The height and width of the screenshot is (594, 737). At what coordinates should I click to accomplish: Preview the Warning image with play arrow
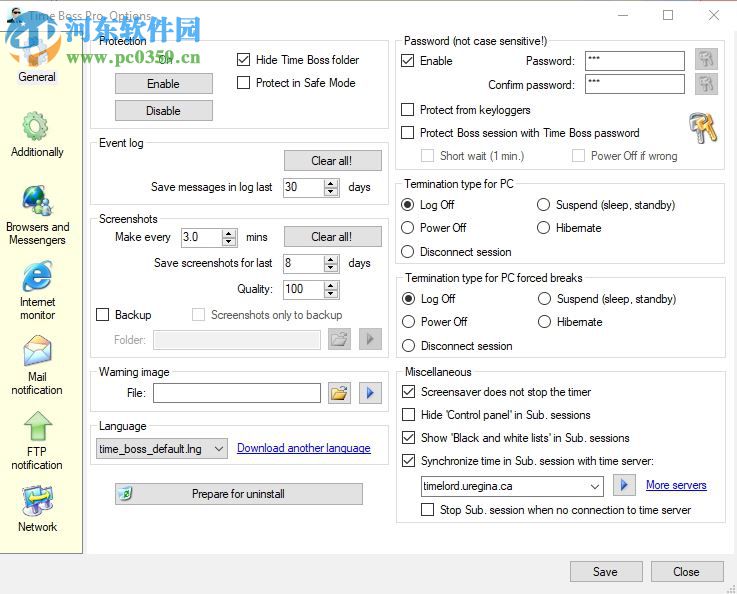coord(370,393)
